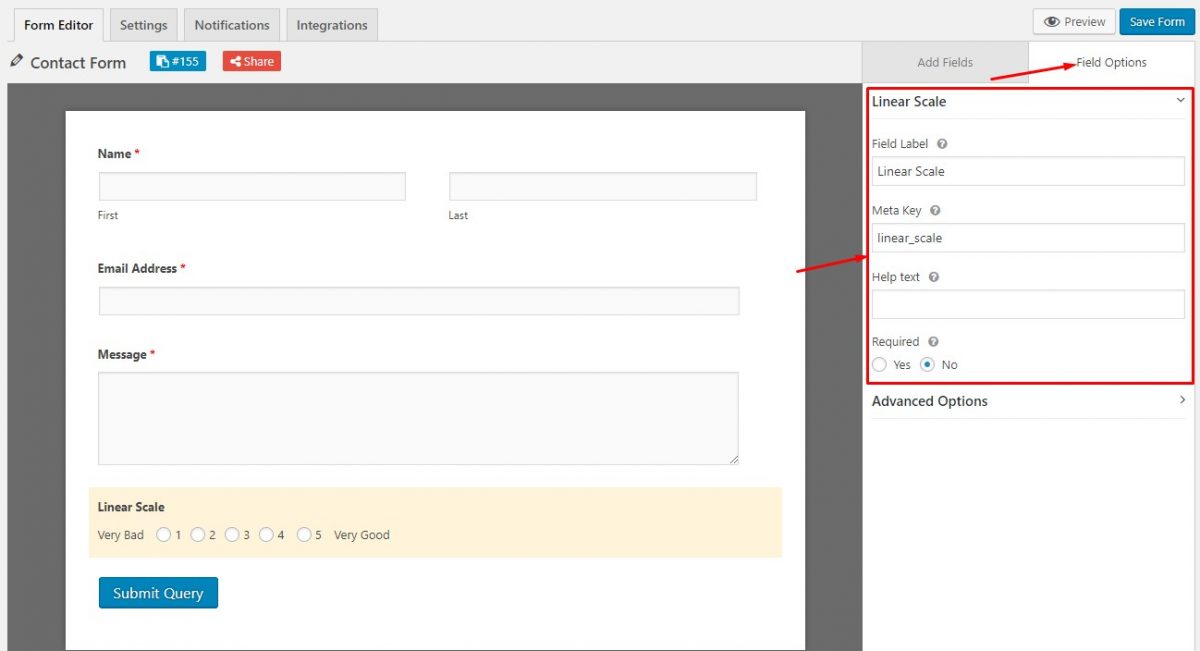This screenshot has height=651, width=1200.
Task: Select Yes for the Required option
Action: [881, 364]
